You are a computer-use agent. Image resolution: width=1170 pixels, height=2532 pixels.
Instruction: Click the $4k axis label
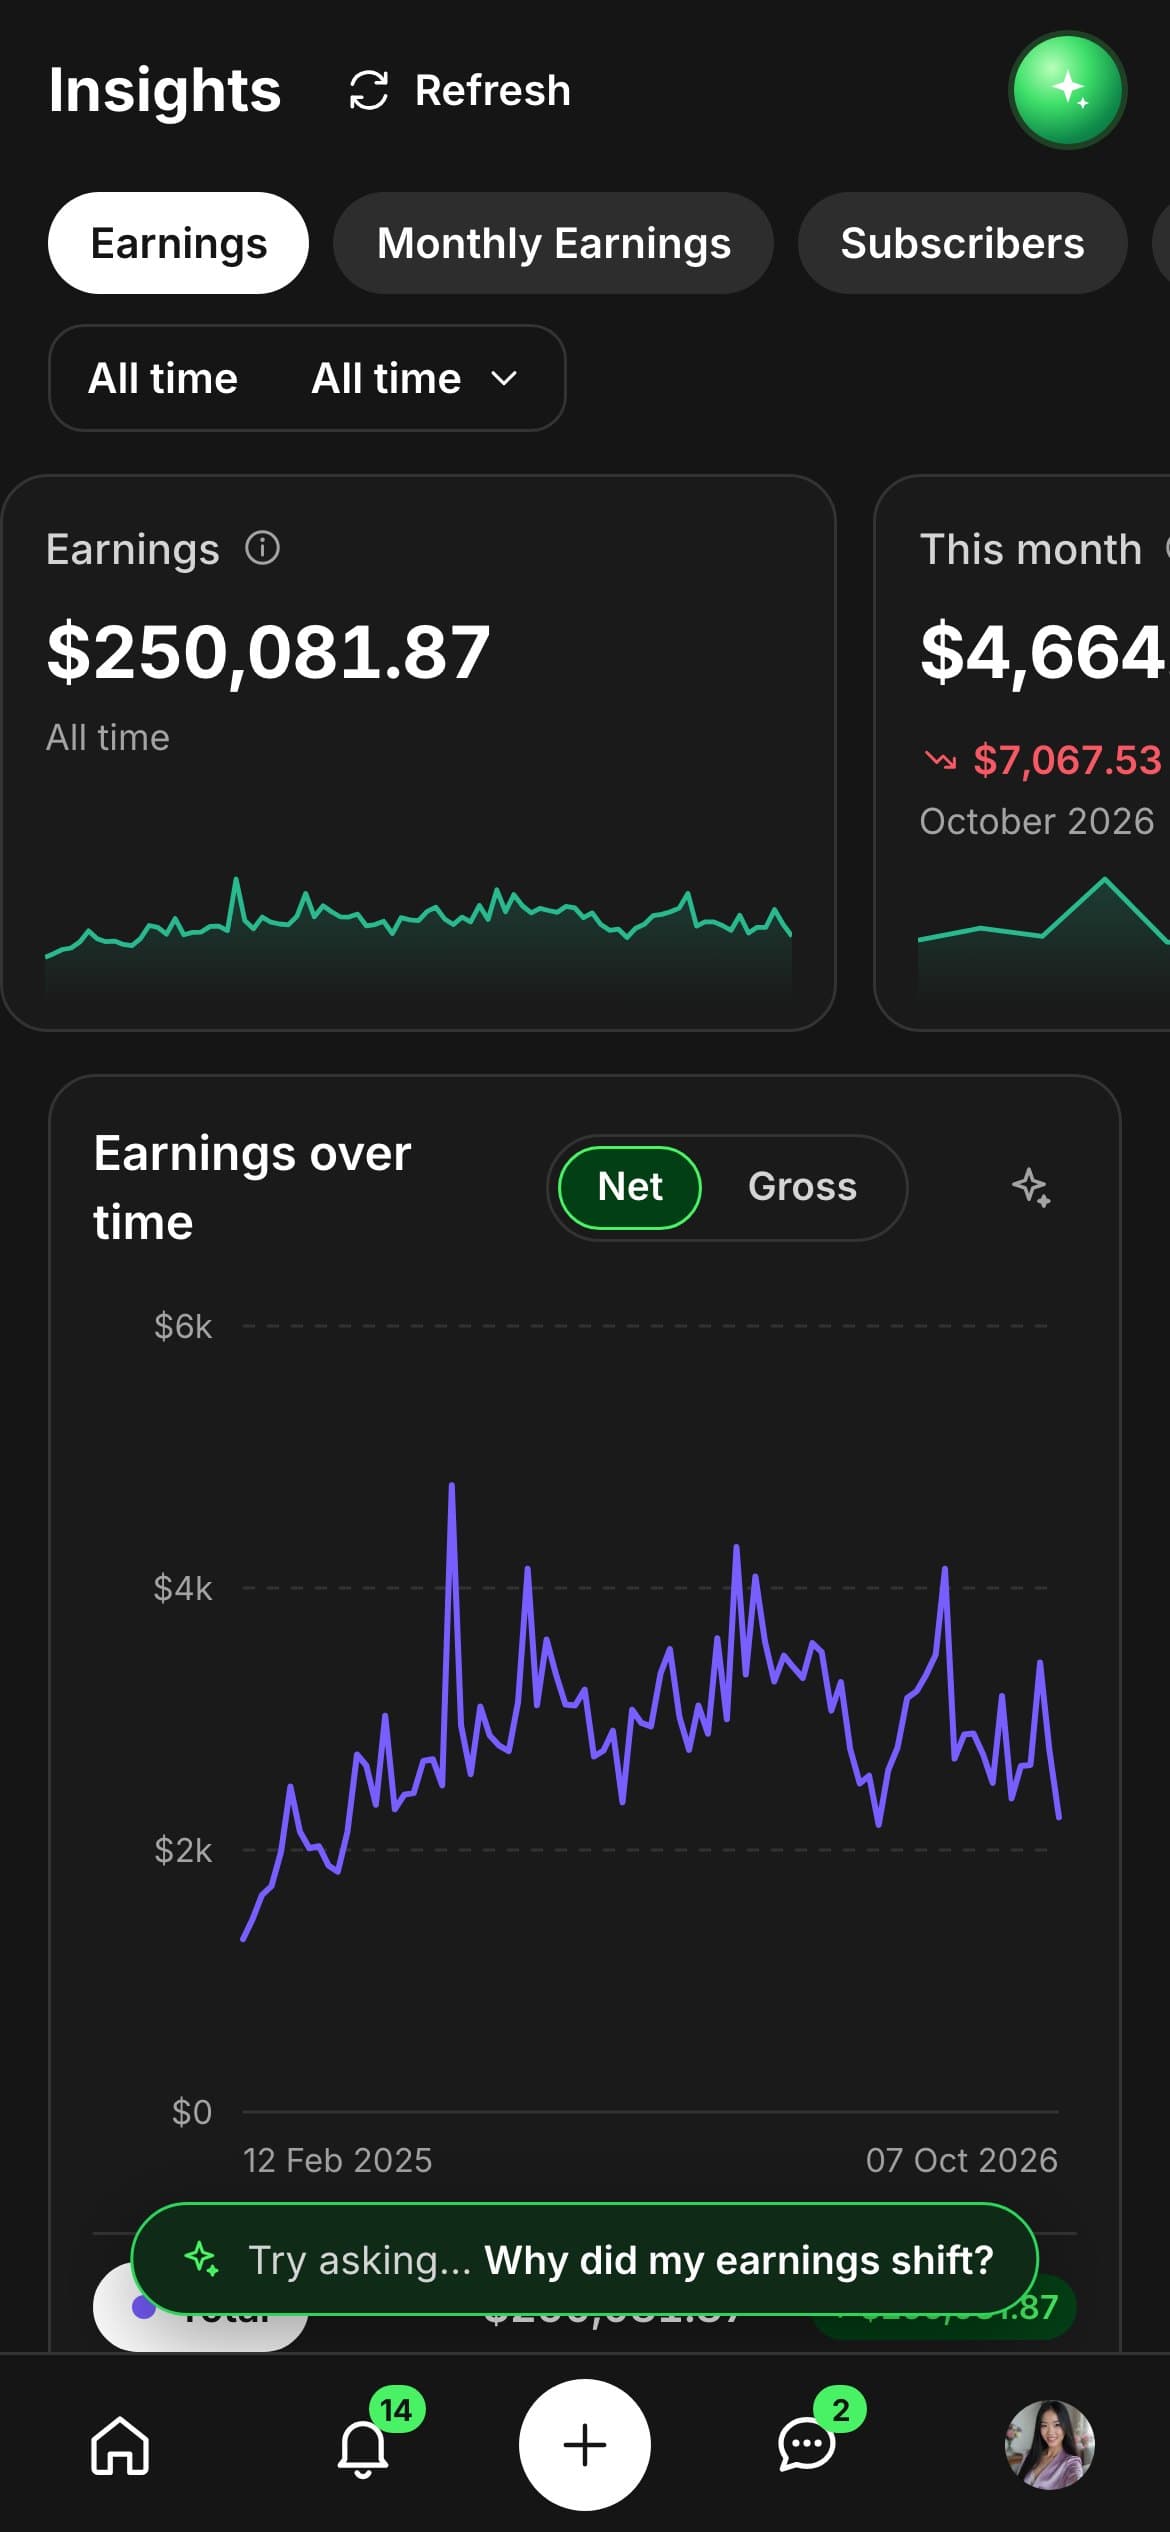click(x=183, y=1588)
